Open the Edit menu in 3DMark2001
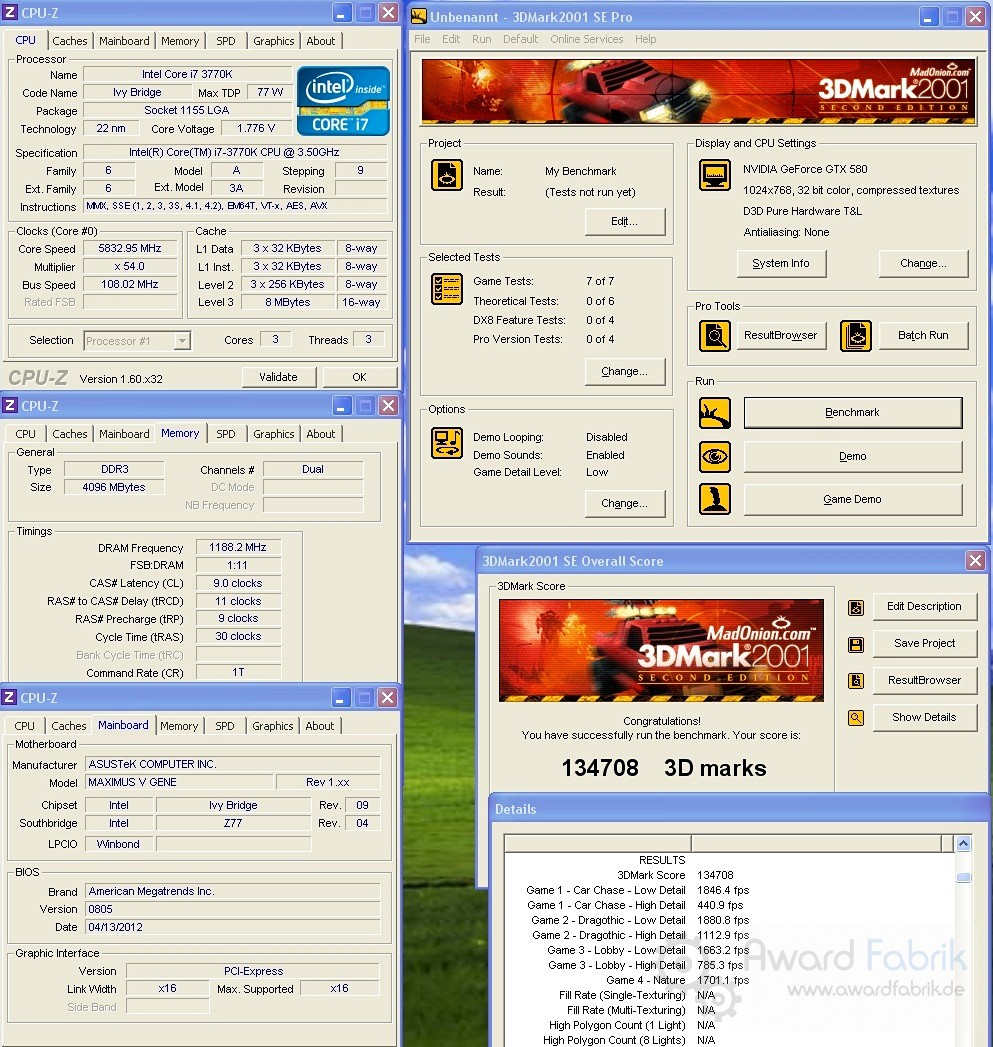 [451, 39]
